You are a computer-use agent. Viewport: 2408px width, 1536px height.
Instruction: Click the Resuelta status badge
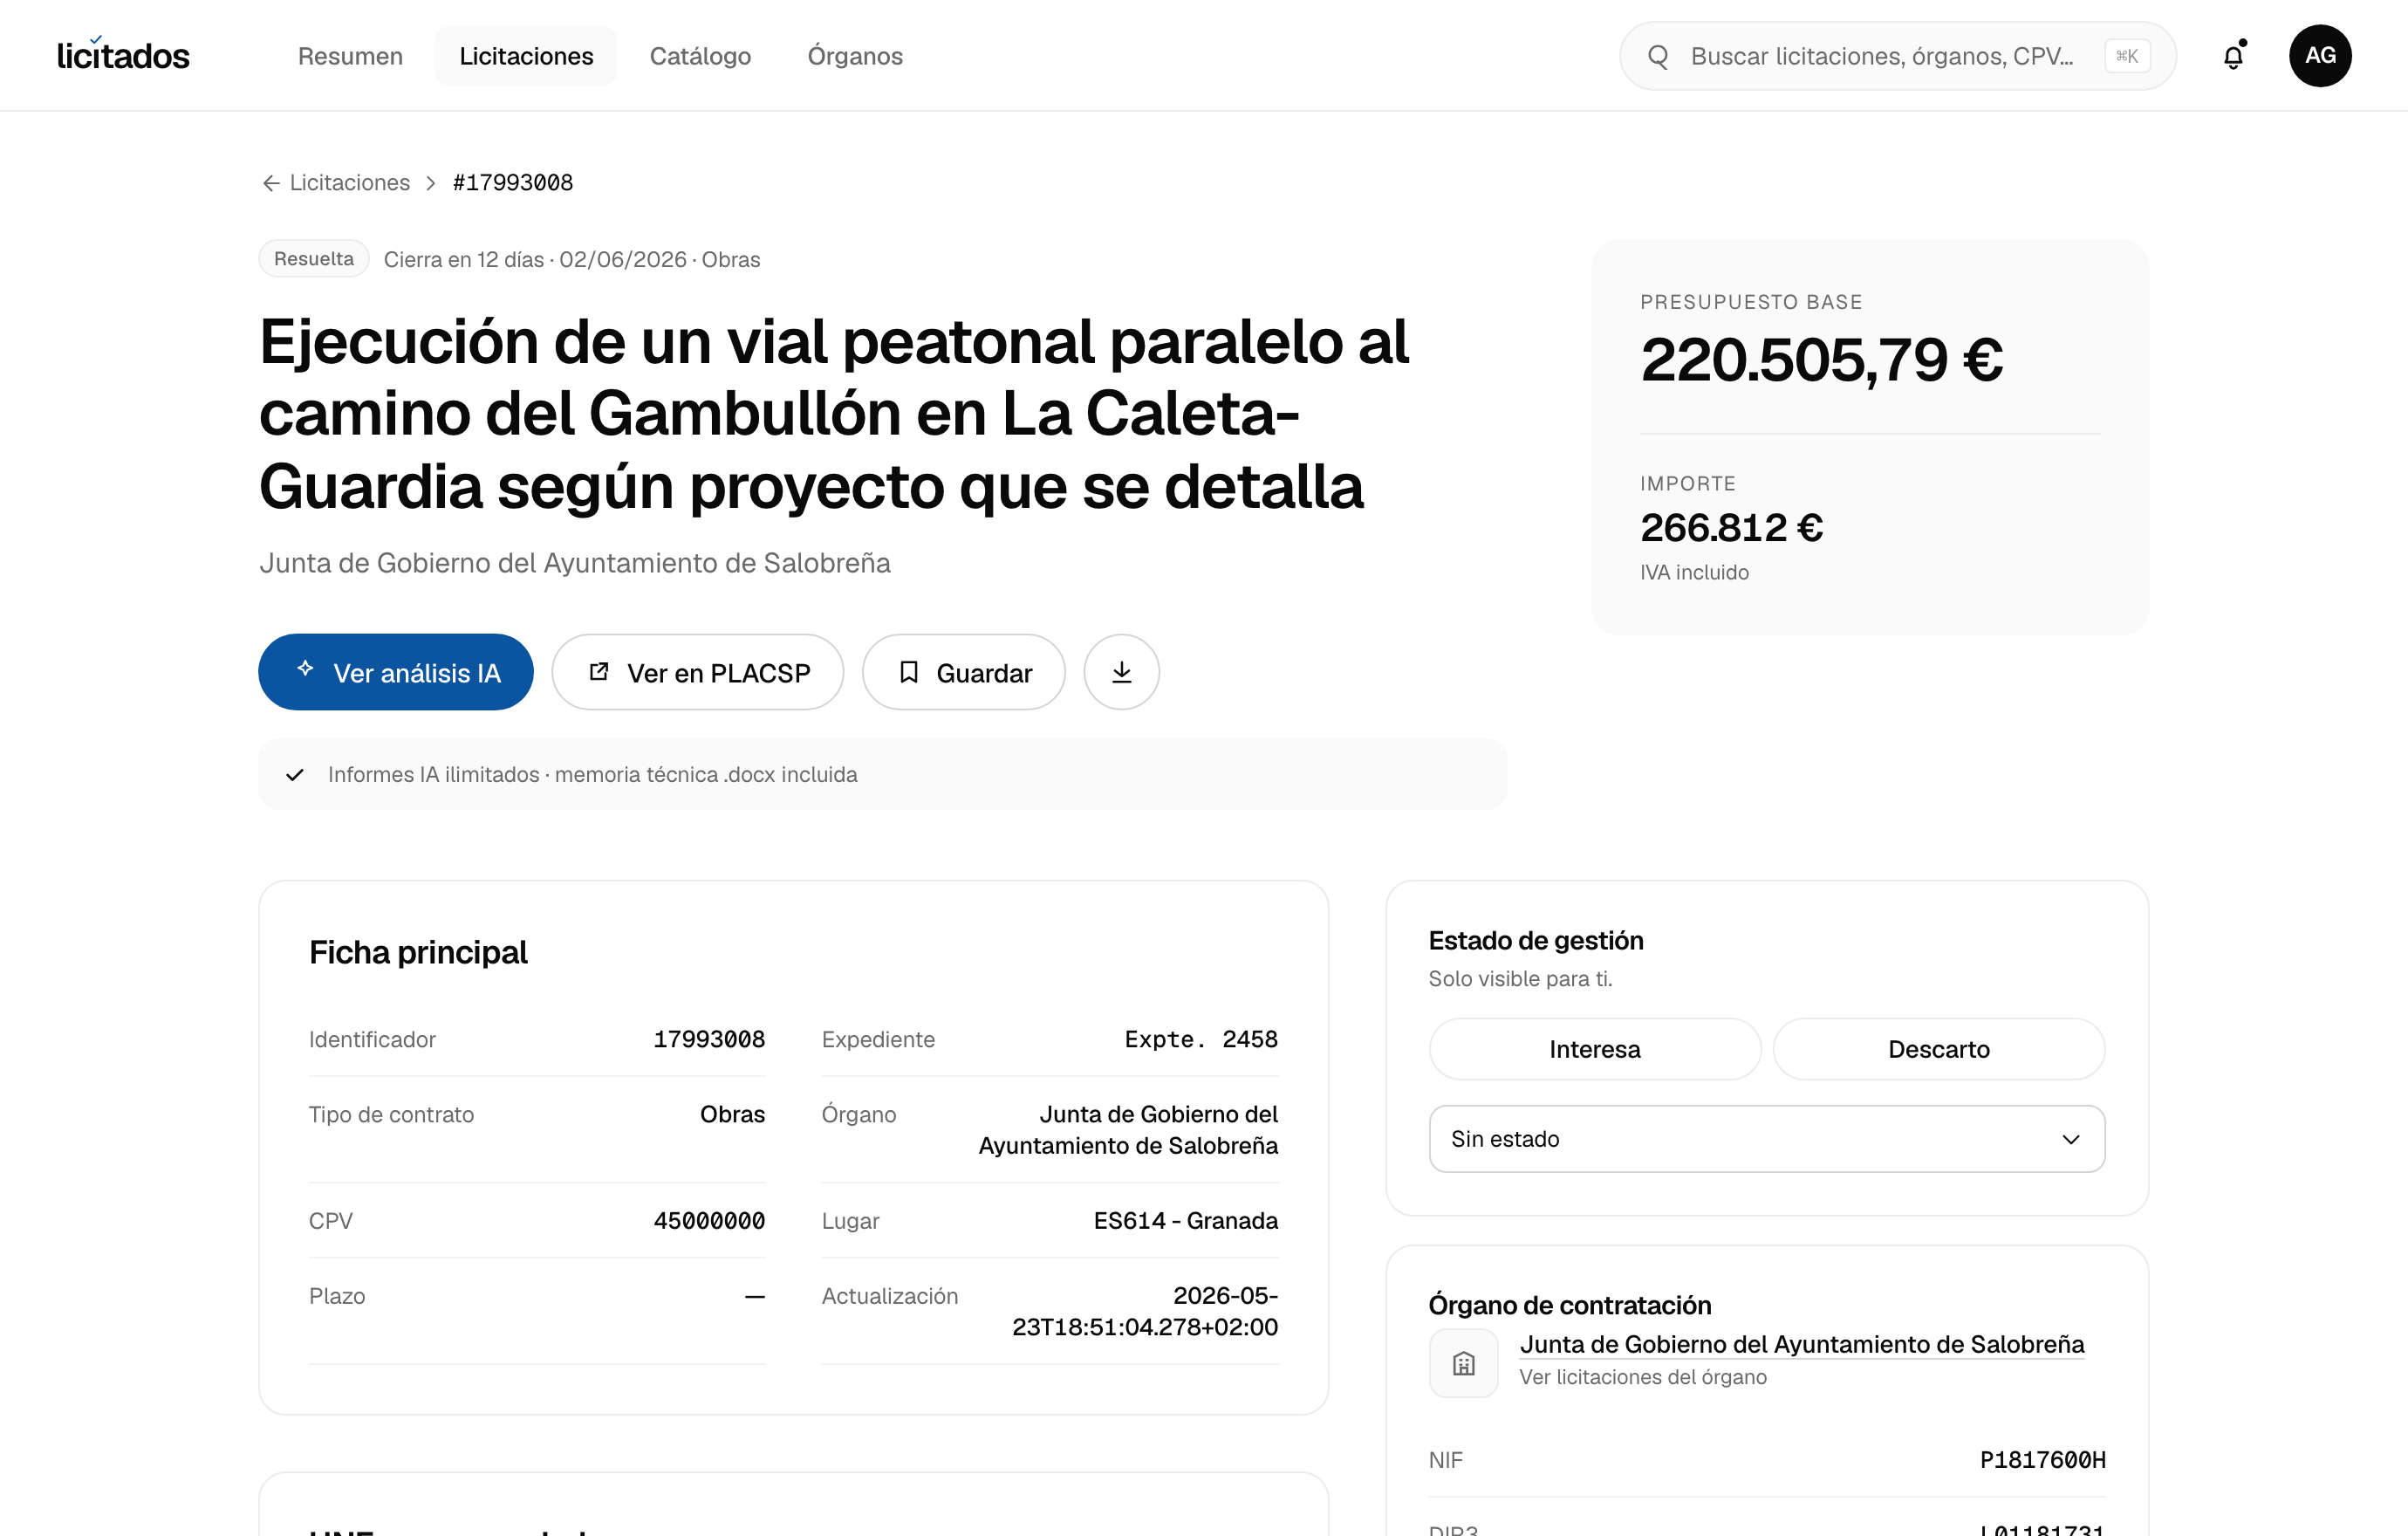(314, 259)
